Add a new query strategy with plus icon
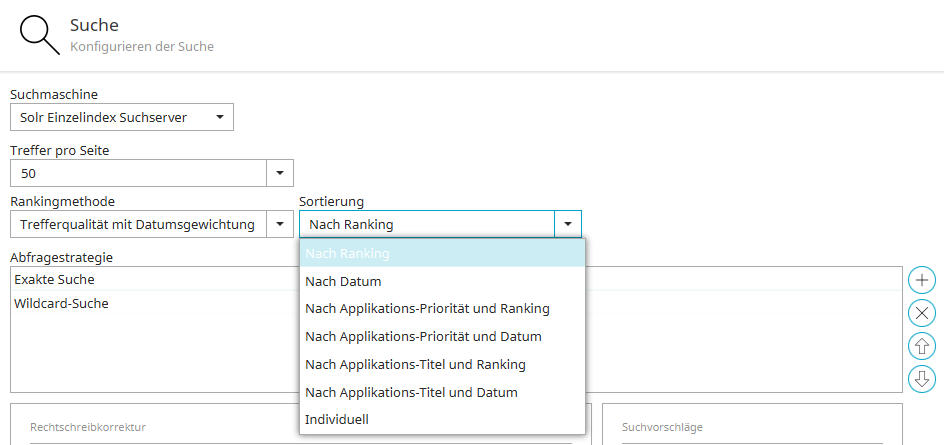Image resolution: width=944 pixels, height=445 pixels. [x=921, y=281]
